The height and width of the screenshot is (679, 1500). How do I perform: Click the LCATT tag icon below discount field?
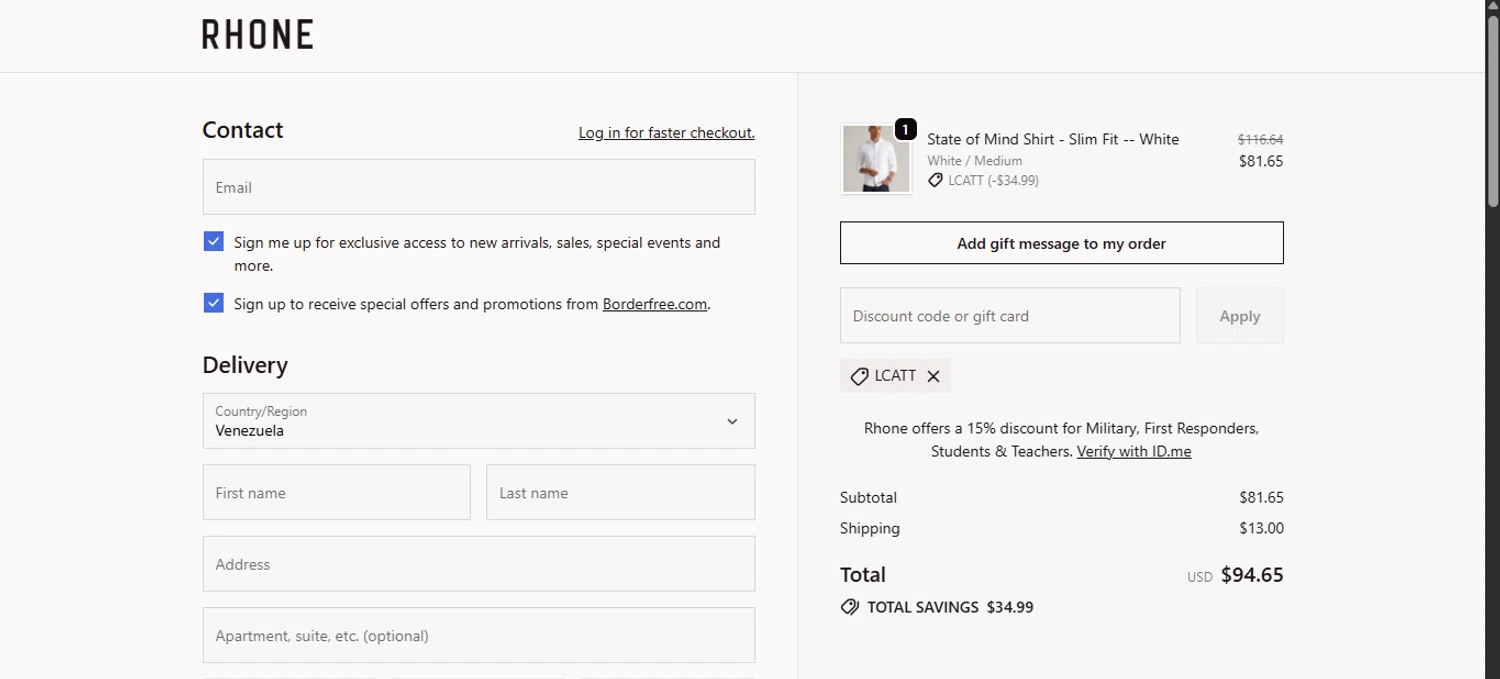pyautogui.click(x=859, y=376)
